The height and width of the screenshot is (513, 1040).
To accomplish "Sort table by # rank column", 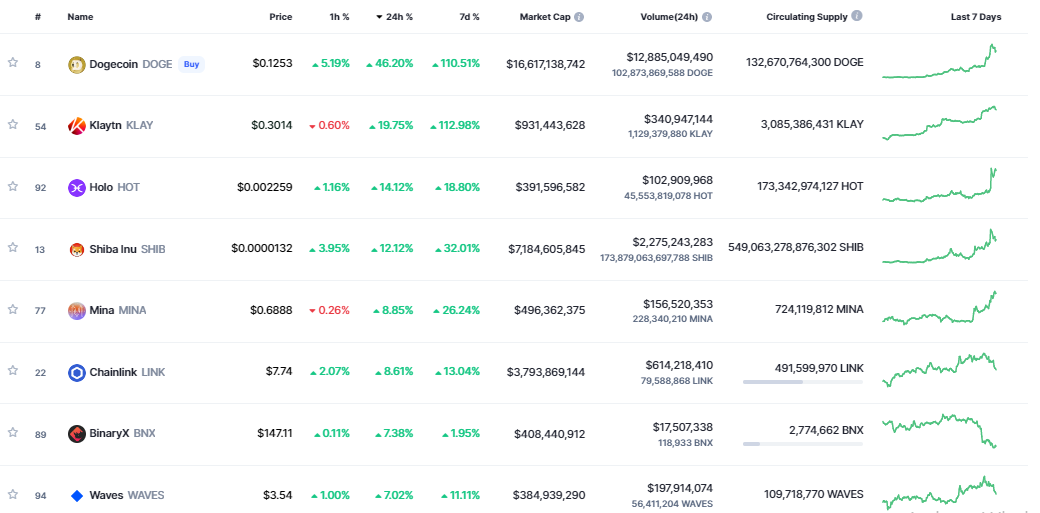I will pyautogui.click(x=38, y=17).
